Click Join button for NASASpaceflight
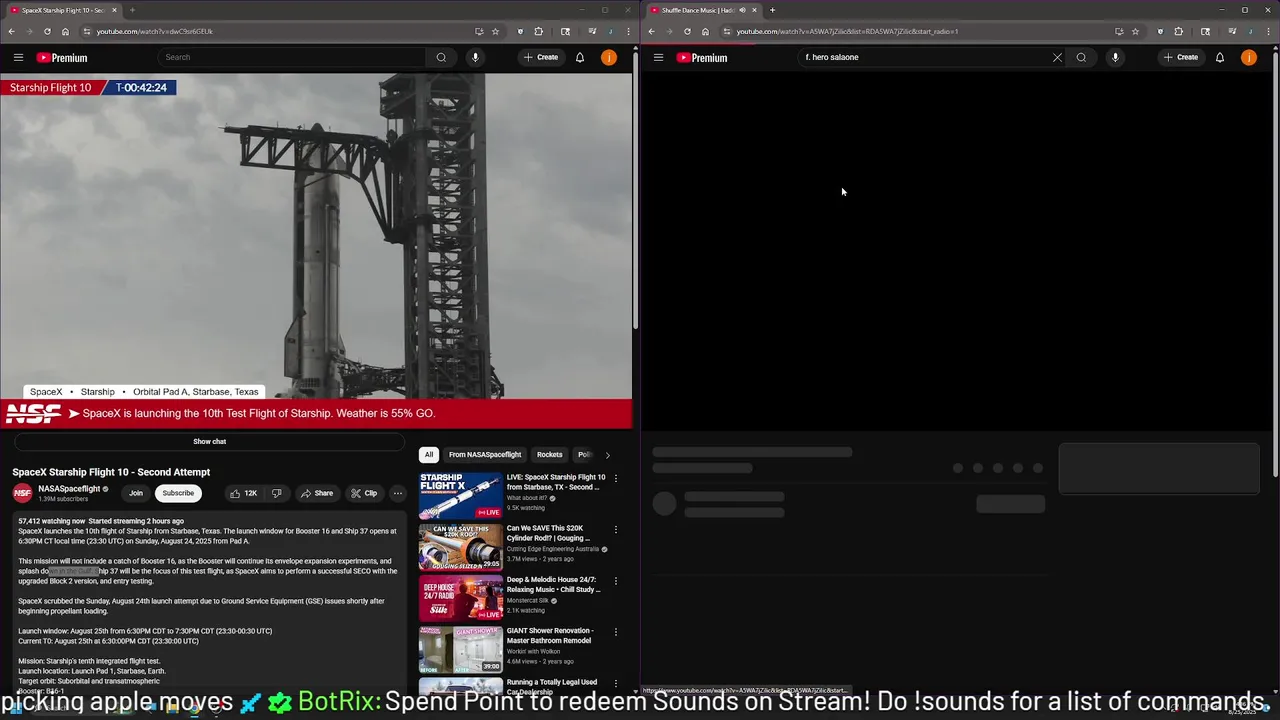The width and height of the screenshot is (1280, 720). 136,493
